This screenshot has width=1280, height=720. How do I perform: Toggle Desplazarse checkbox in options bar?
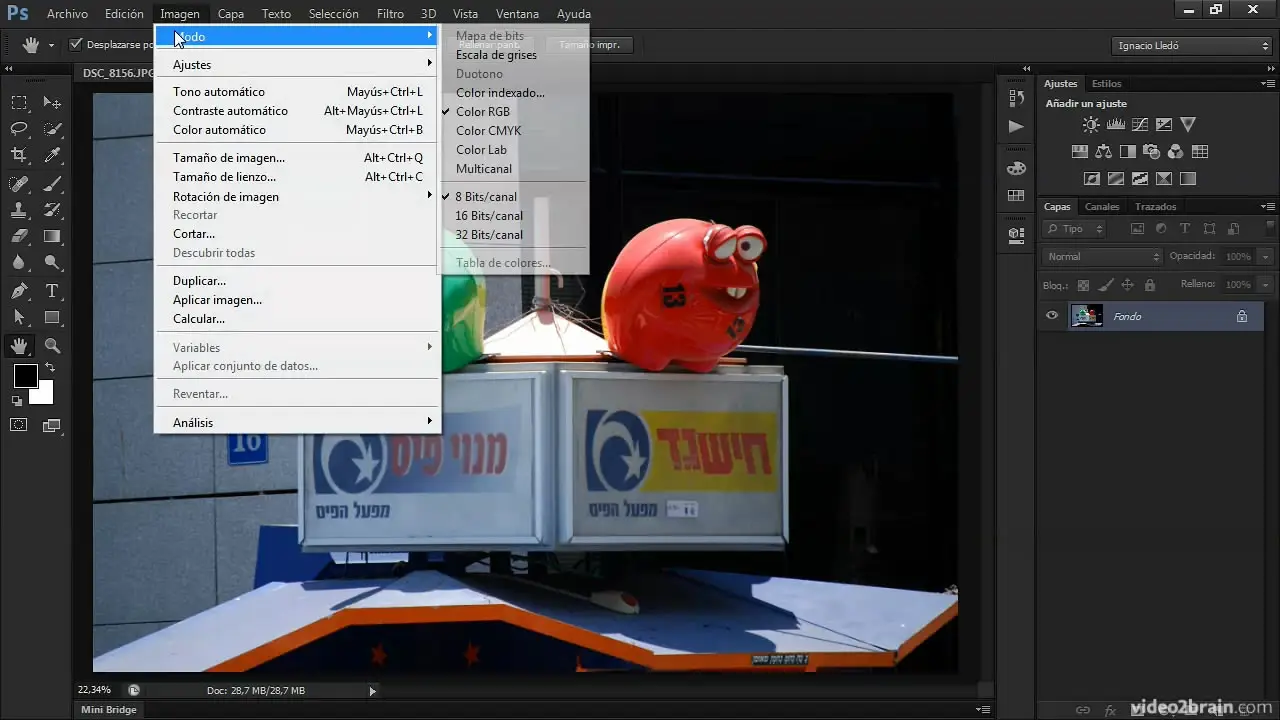(x=75, y=45)
